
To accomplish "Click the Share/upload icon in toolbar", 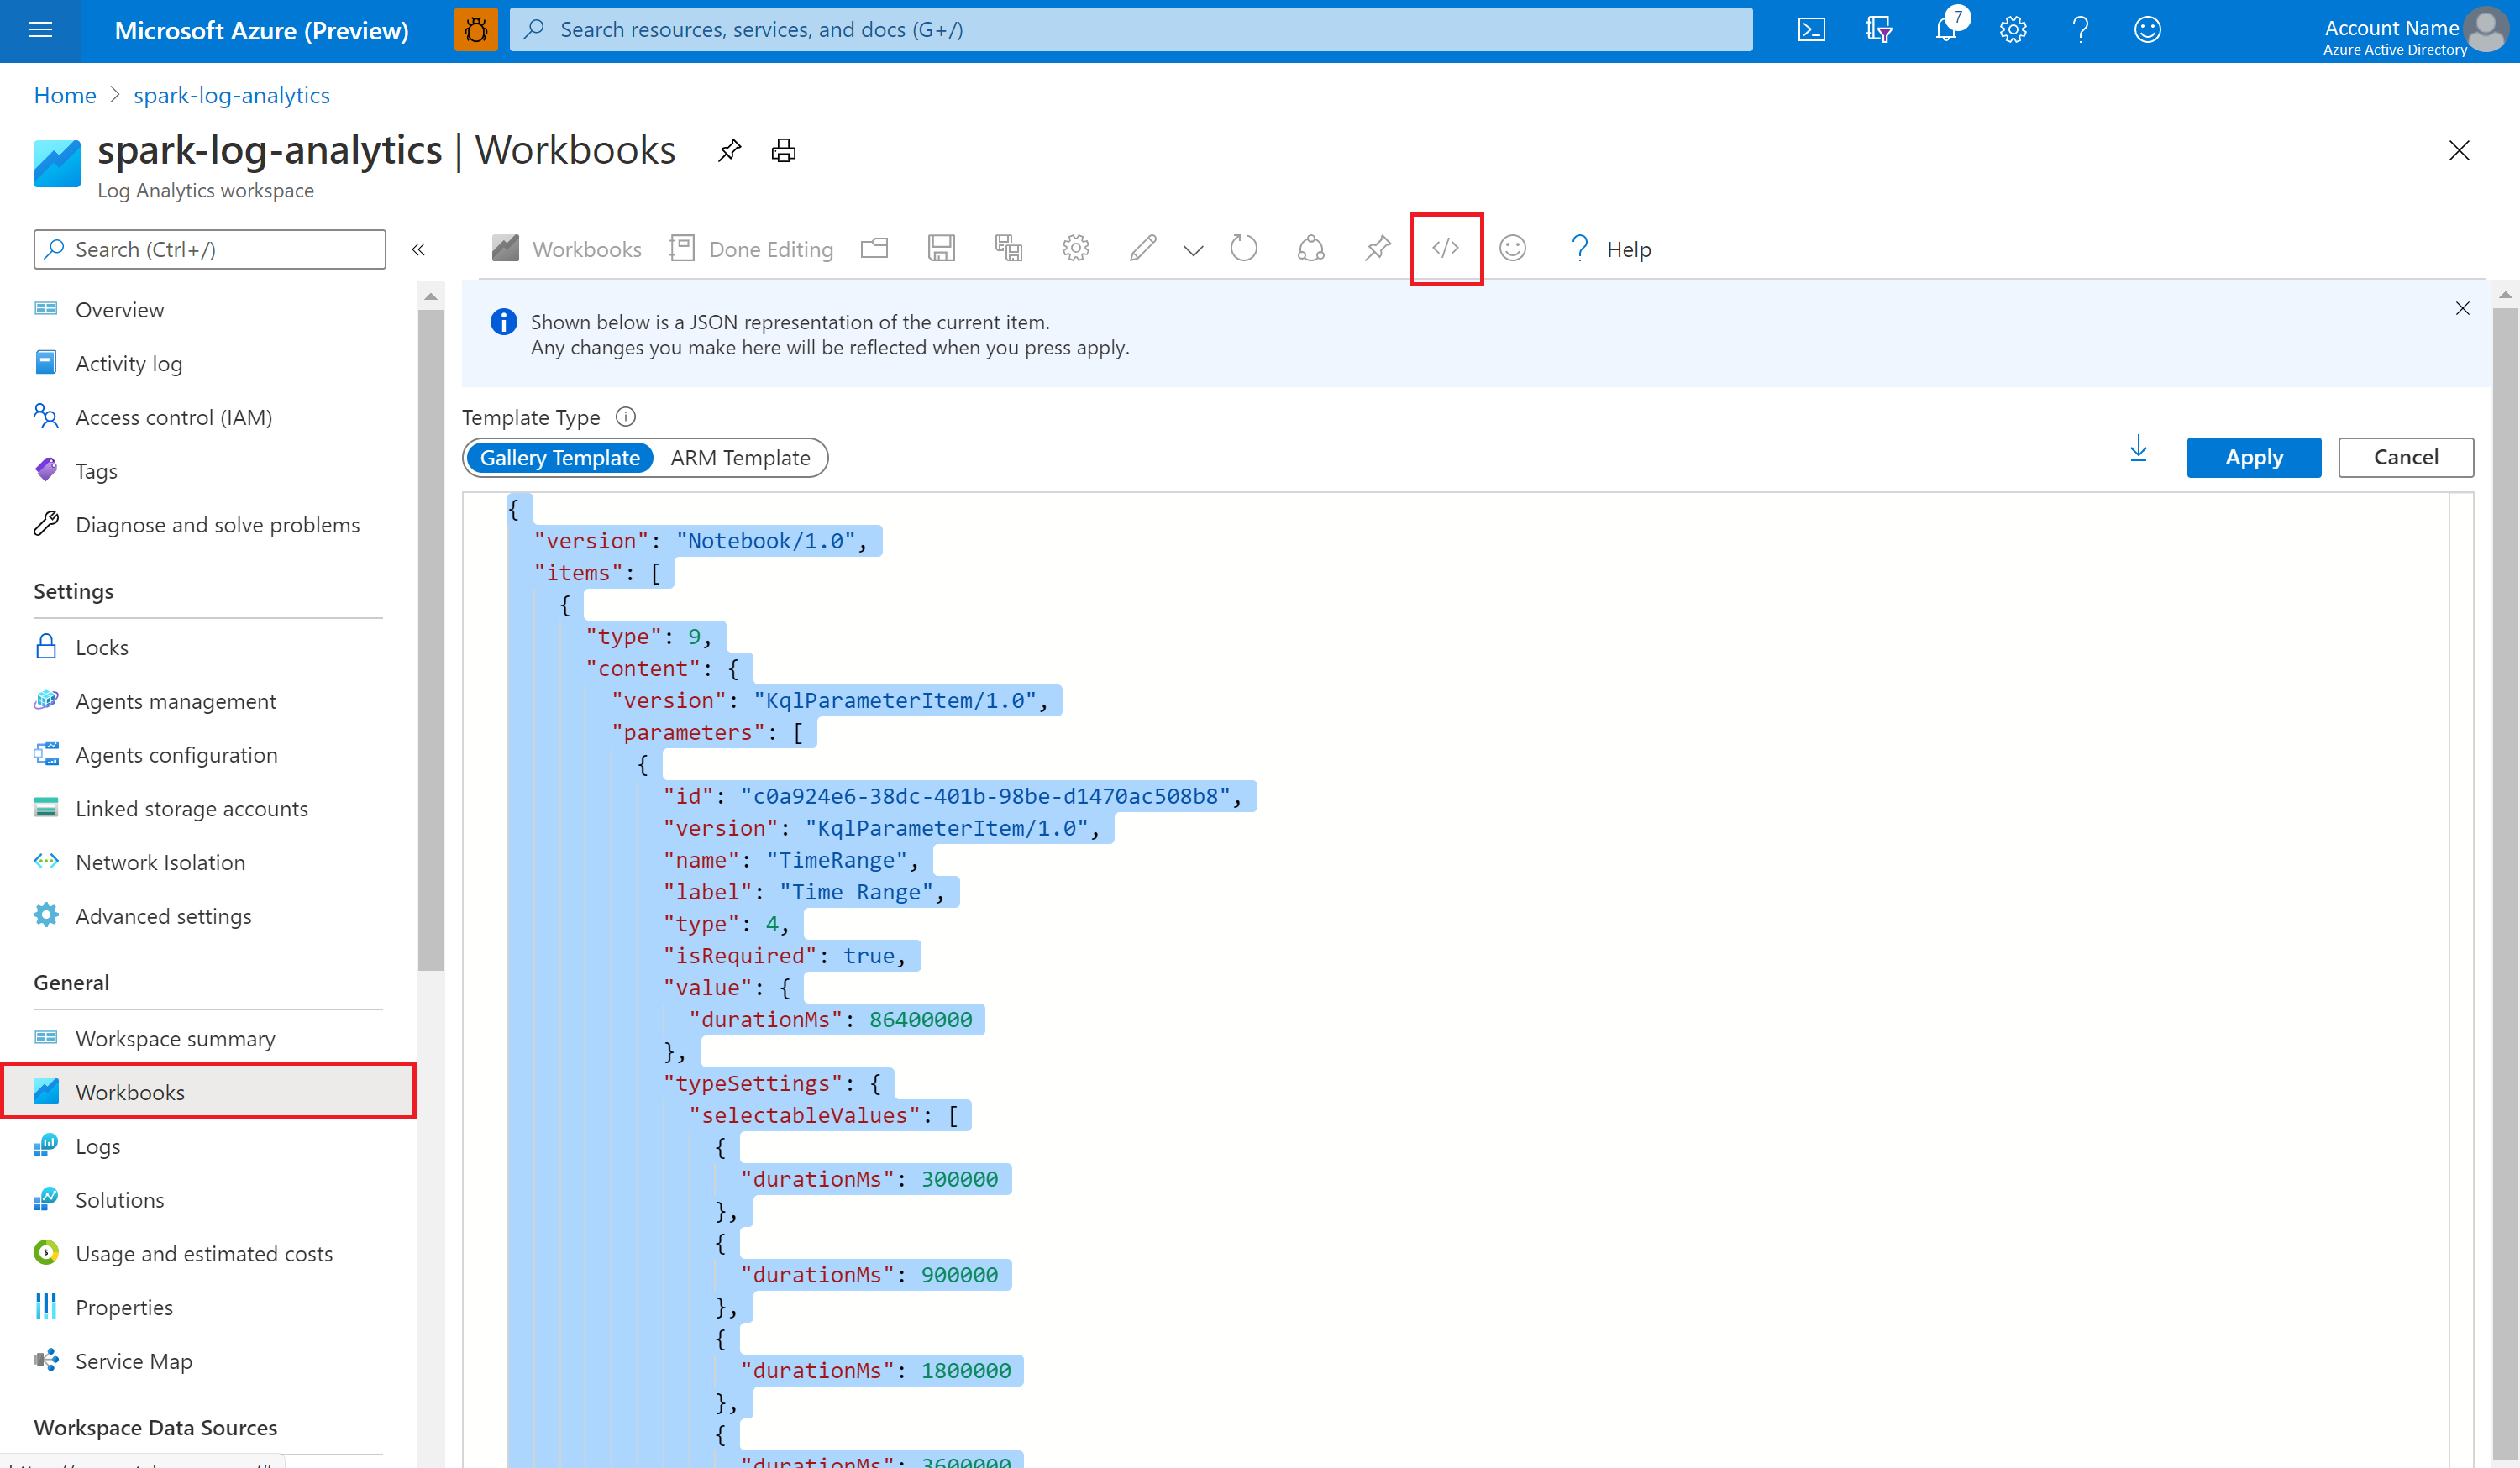I will (1309, 248).
